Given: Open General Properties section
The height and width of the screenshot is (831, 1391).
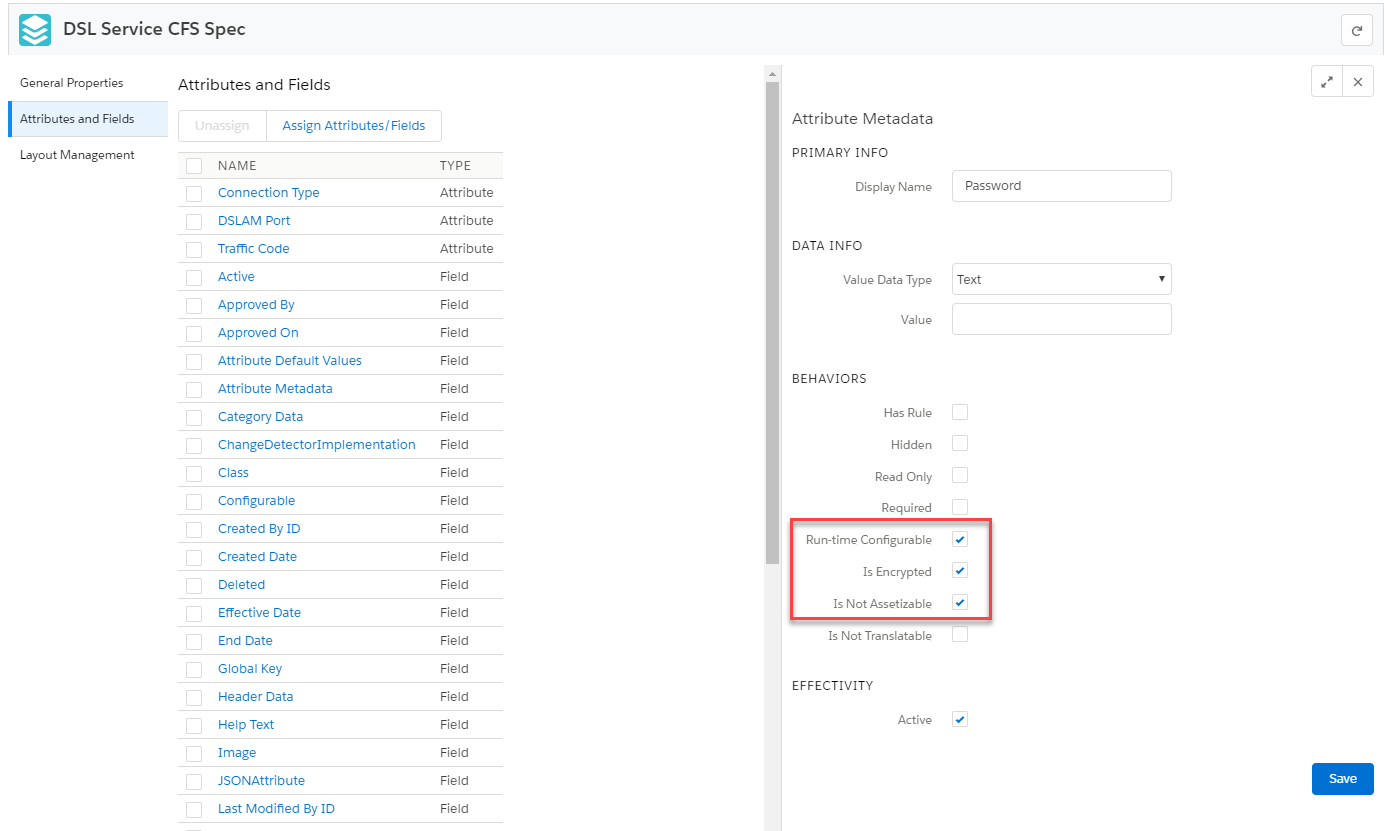Looking at the screenshot, I should coord(72,83).
